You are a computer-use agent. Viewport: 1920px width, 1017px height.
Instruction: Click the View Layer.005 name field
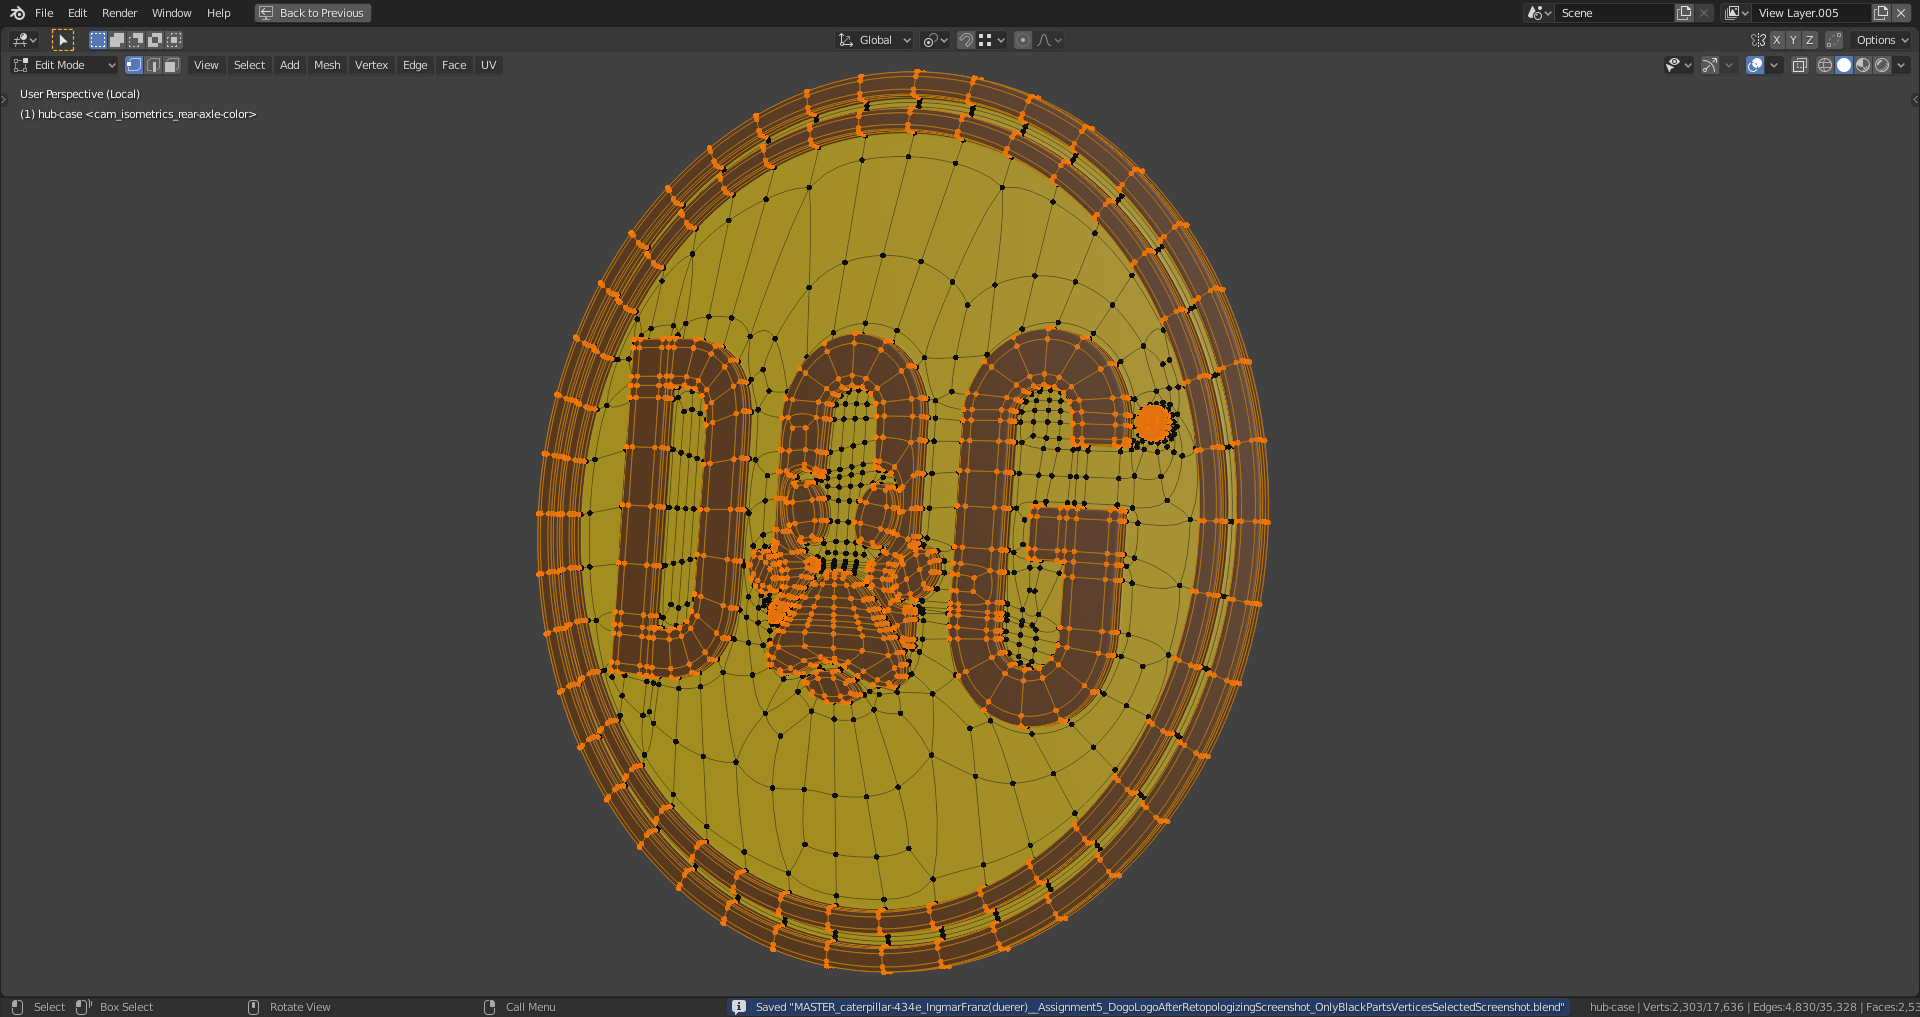point(1812,13)
